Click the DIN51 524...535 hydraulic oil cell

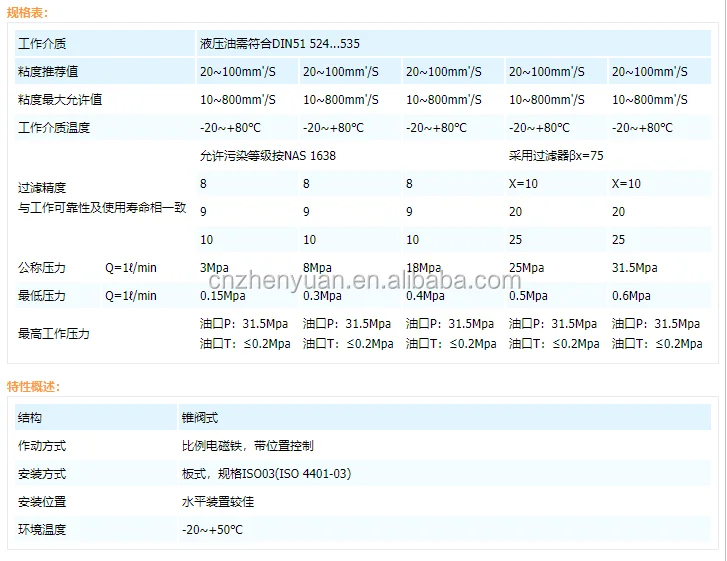tap(280, 44)
